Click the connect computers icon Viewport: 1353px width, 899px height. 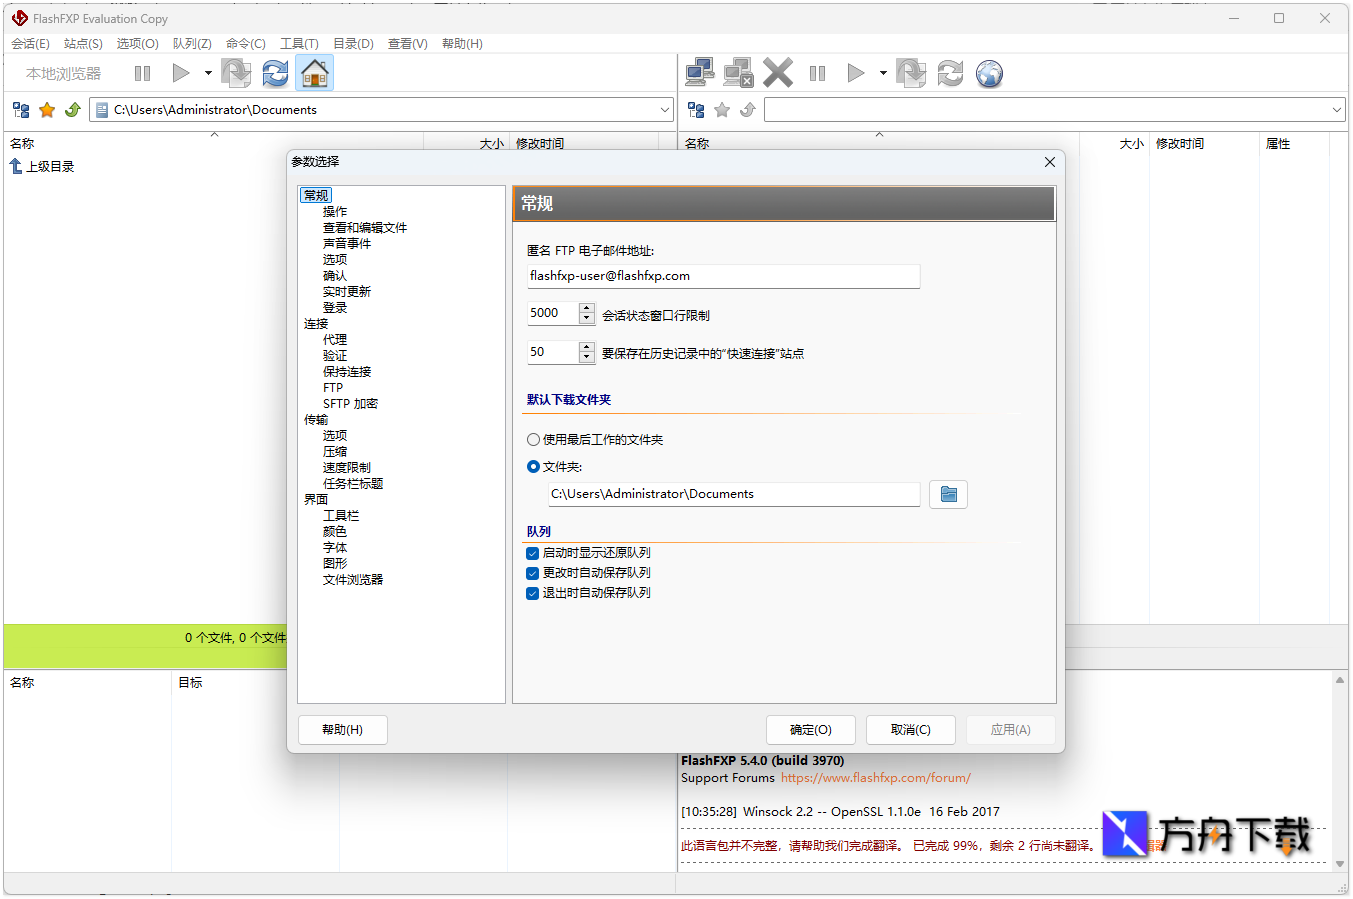[x=700, y=73]
